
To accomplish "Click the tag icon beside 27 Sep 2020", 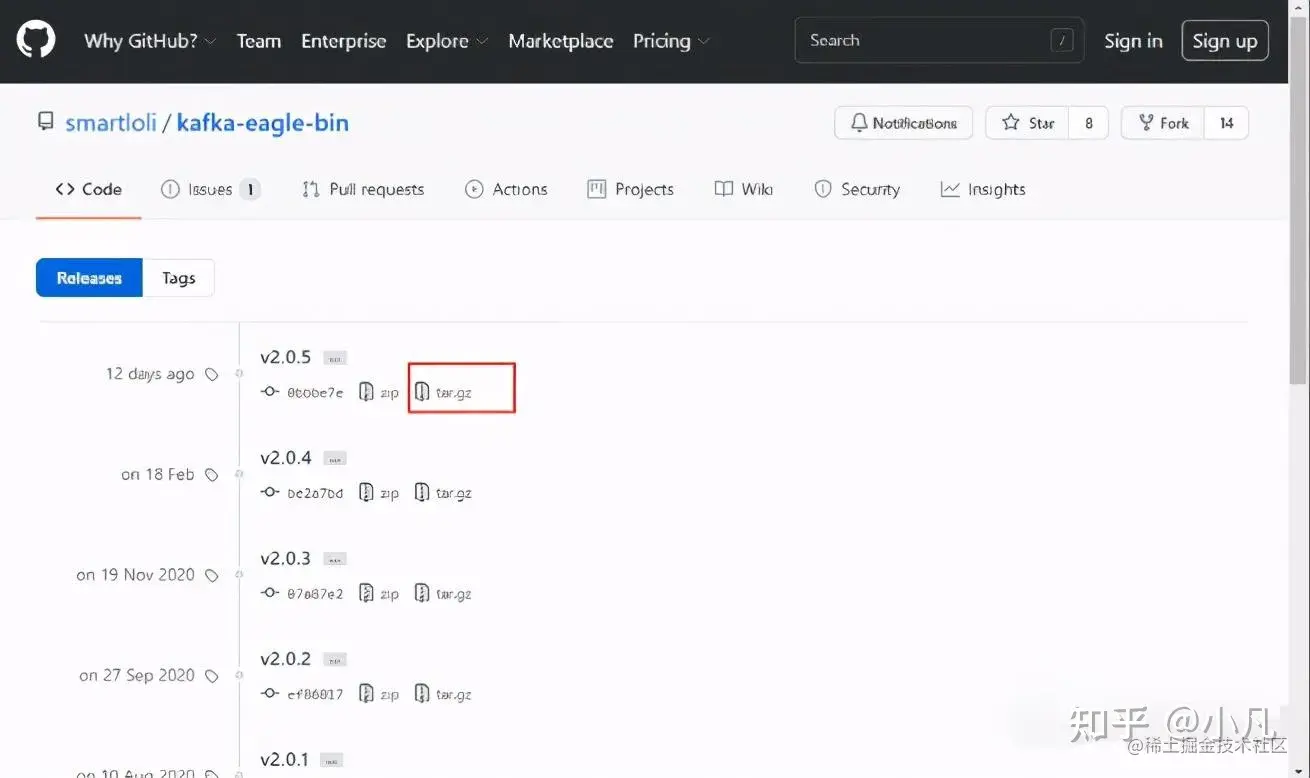I will point(211,676).
